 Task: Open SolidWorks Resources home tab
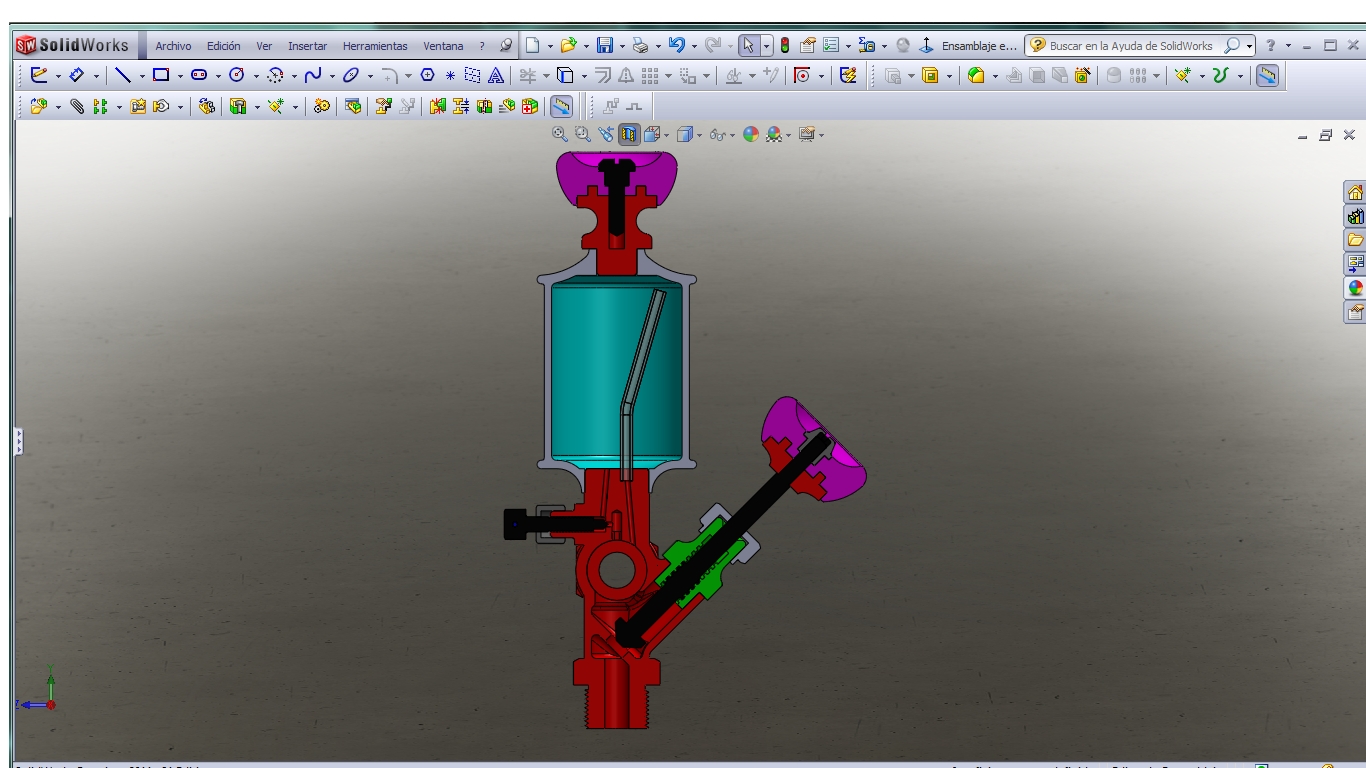[x=1355, y=192]
